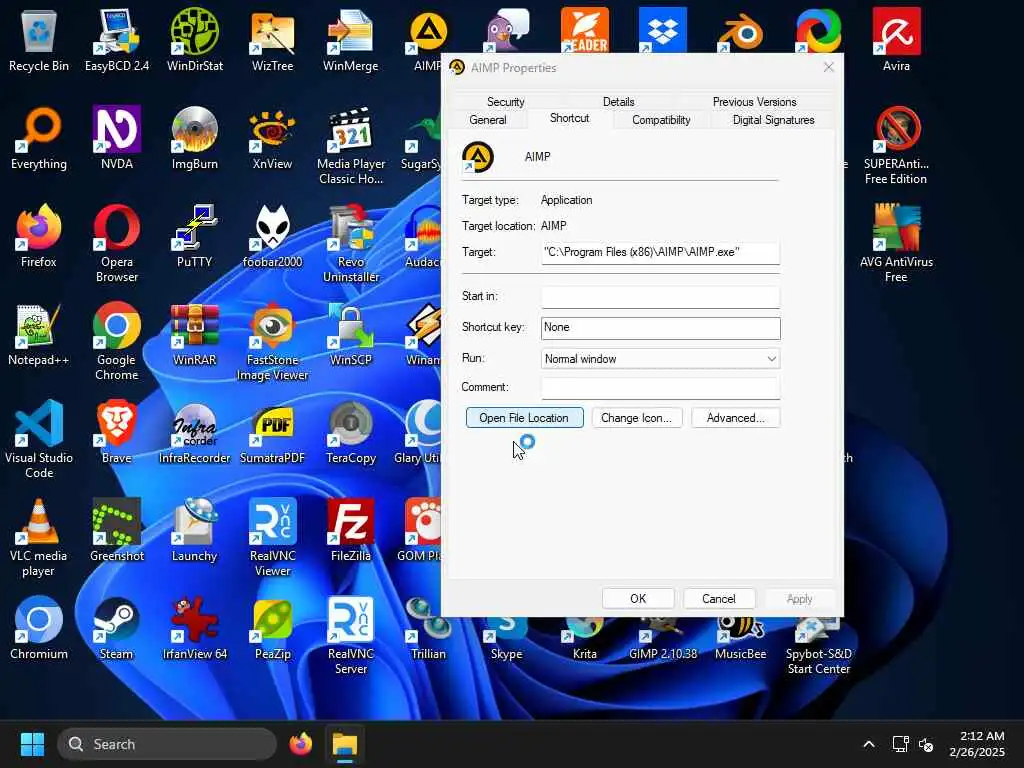The width and height of the screenshot is (1024, 768).
Task: Select the WinSCP desktop icon
Action: [351, 334]
